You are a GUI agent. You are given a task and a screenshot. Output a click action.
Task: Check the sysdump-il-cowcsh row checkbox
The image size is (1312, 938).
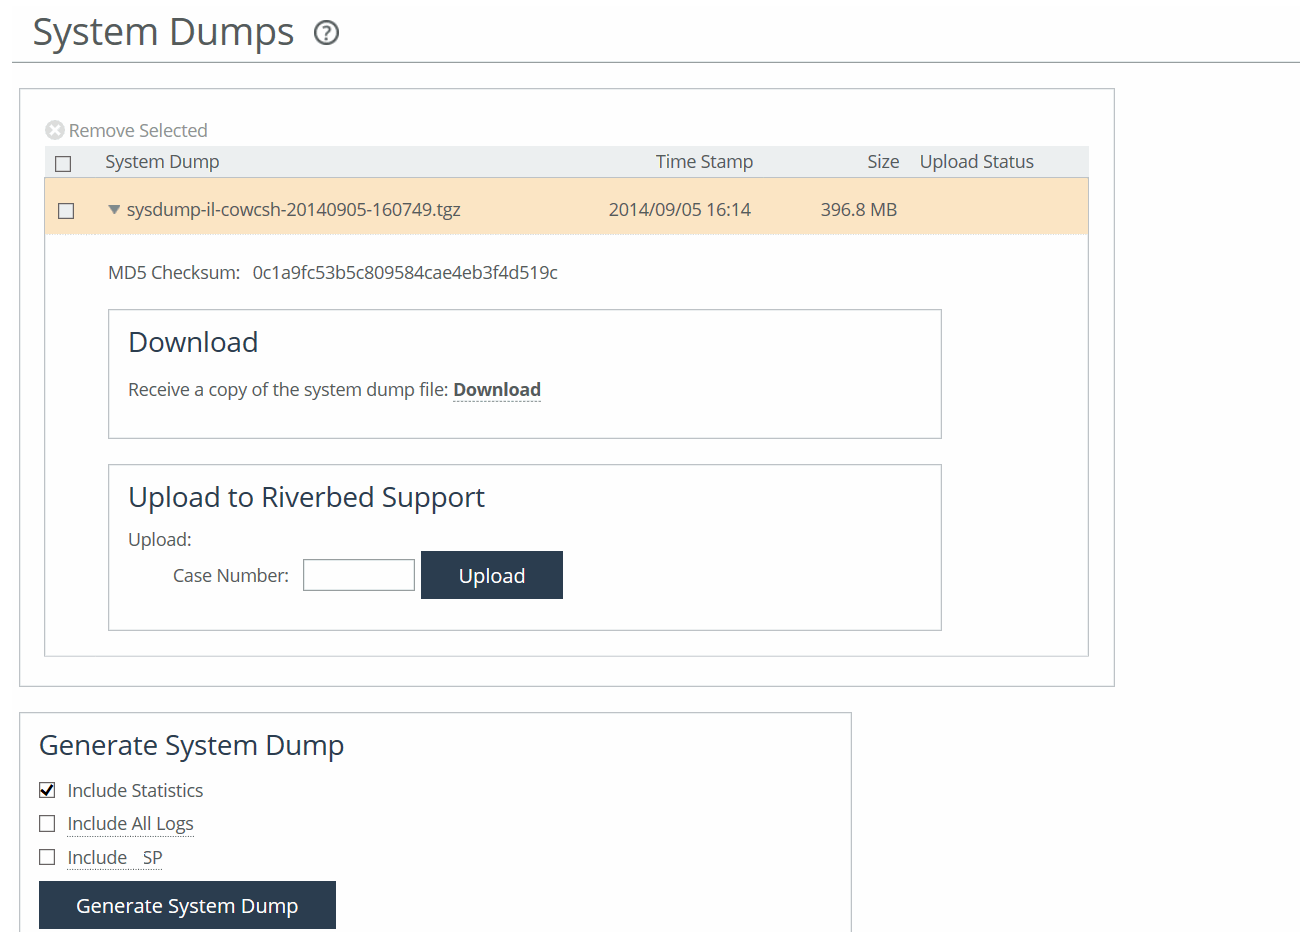66,211
